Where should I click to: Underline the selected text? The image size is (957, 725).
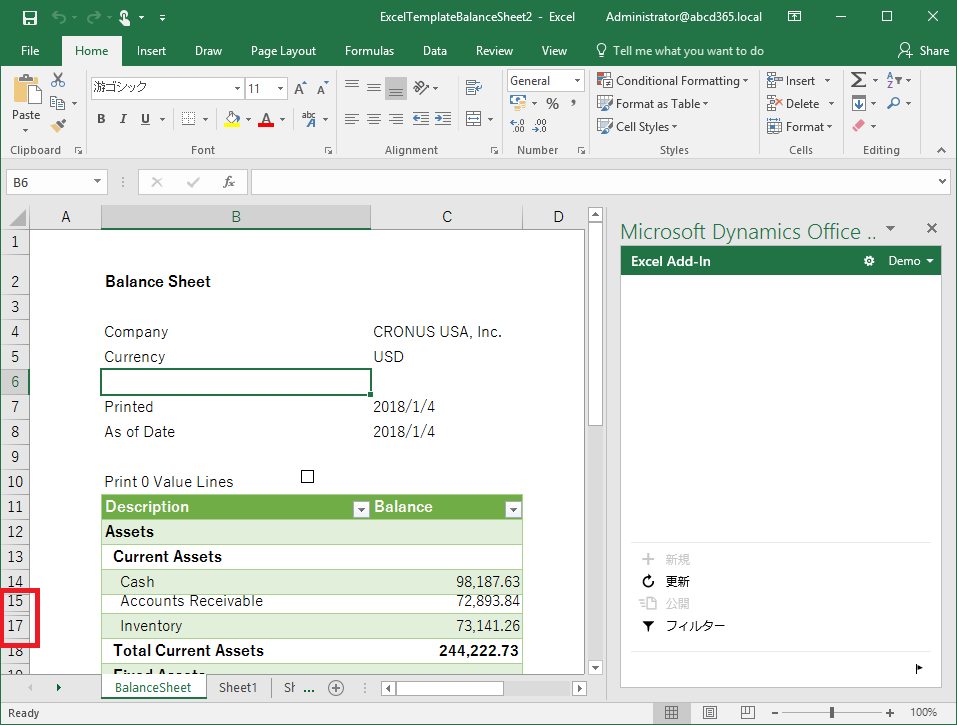(x=145, y=118)
